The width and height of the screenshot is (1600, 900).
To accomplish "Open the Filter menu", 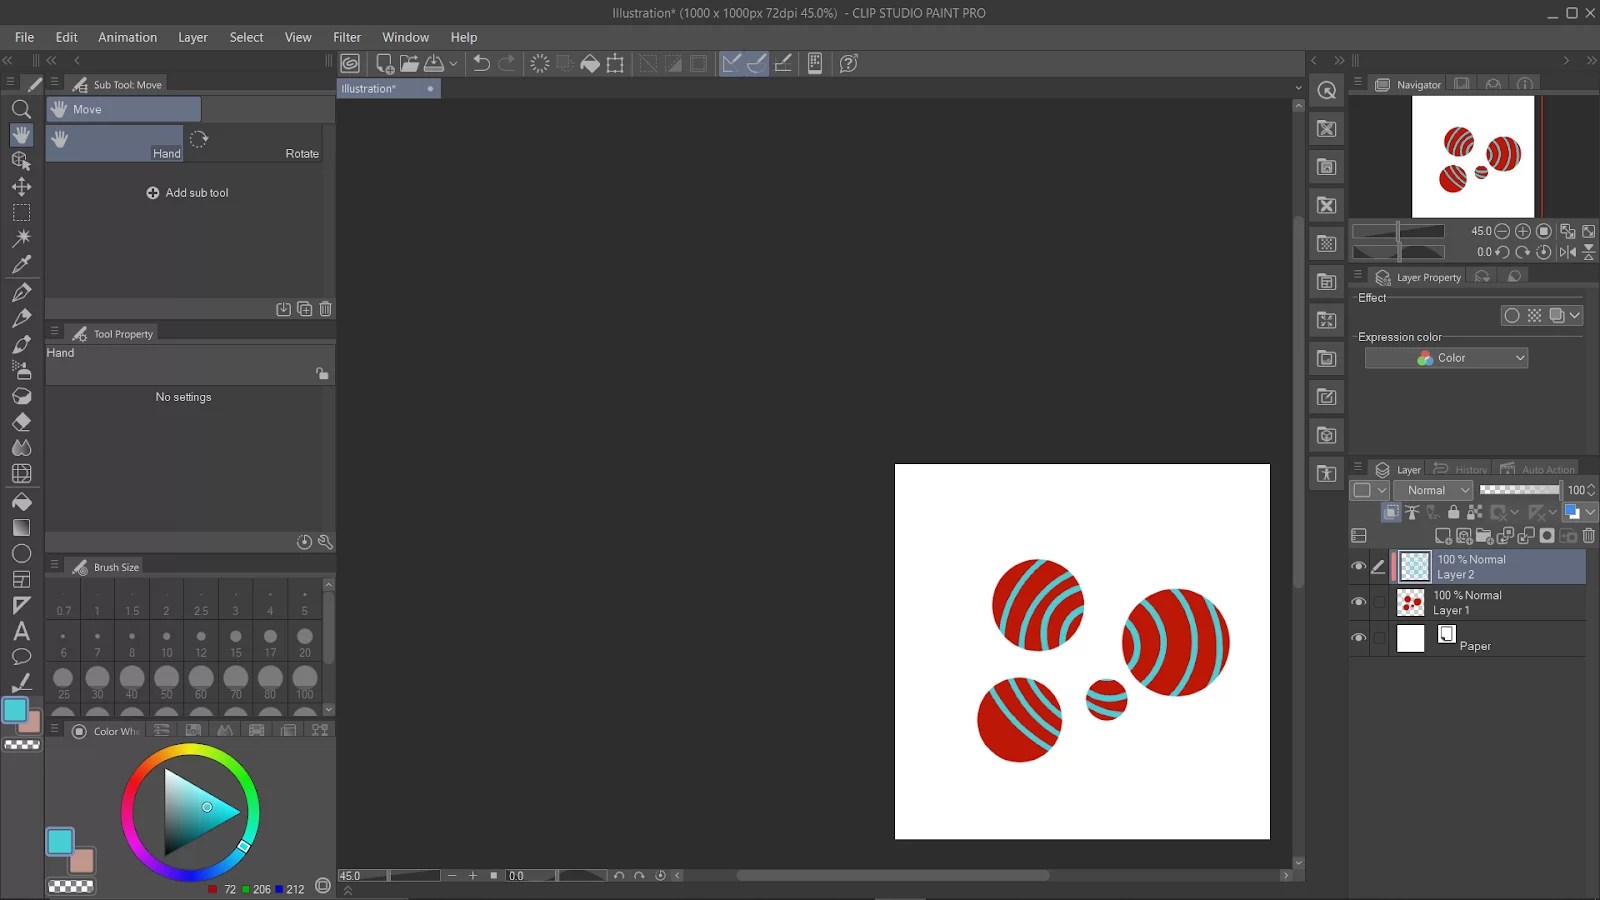I will [346, 37].
